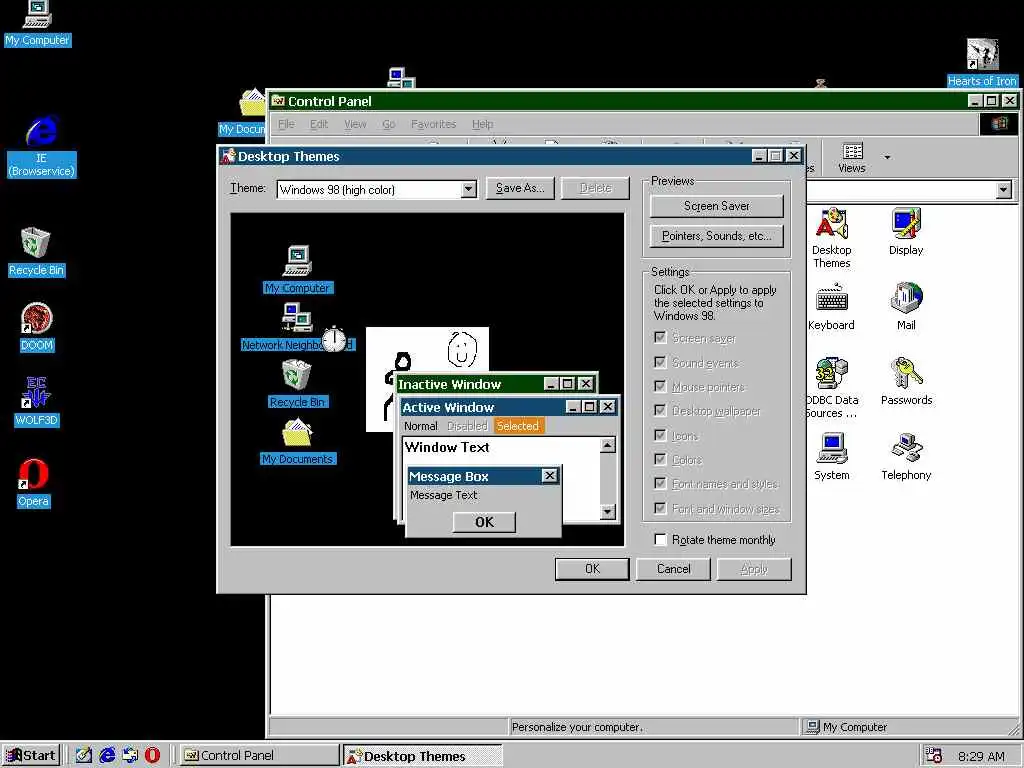Screen dimensions: 1024x768
Task: Open Go menu in Control Panel
Action: (389, 124)
